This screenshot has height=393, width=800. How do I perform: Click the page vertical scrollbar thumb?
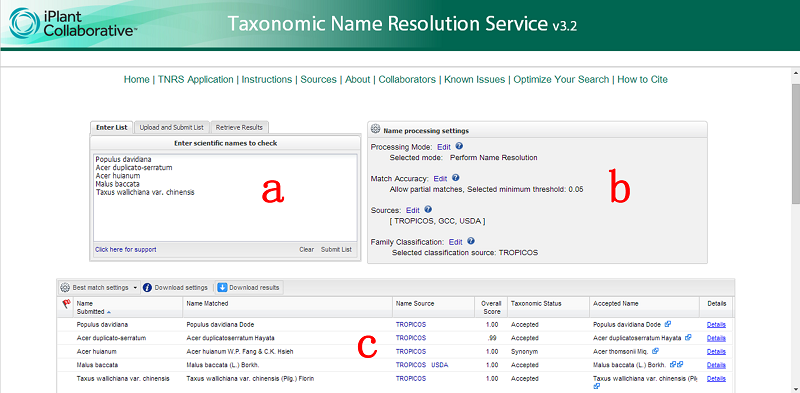click(795, 144)
